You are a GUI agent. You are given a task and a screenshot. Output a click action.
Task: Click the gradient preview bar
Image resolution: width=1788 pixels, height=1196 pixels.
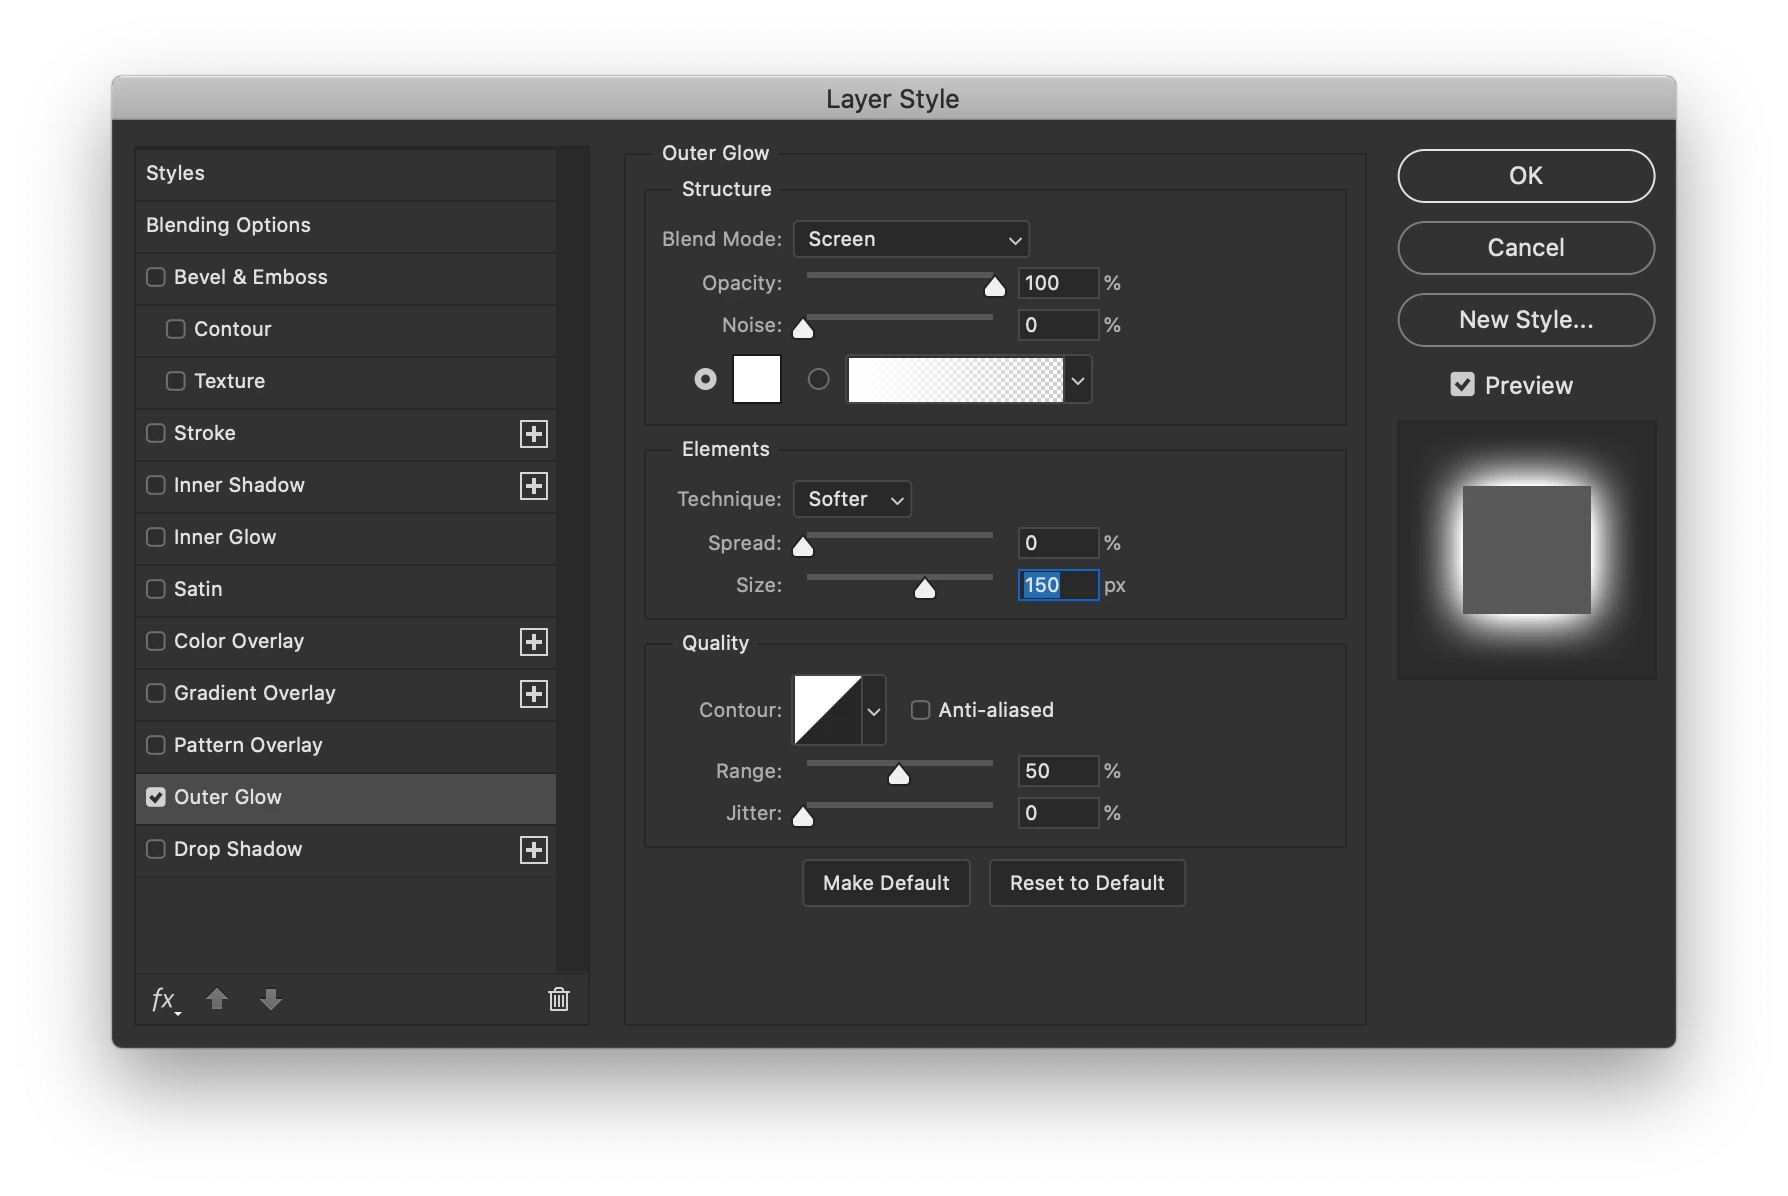(956, 380)
